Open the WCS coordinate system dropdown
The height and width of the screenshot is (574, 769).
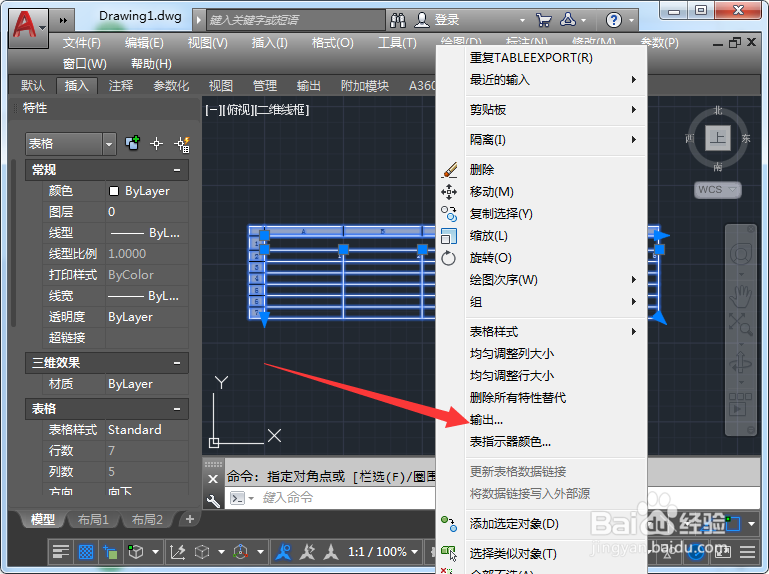718,189
